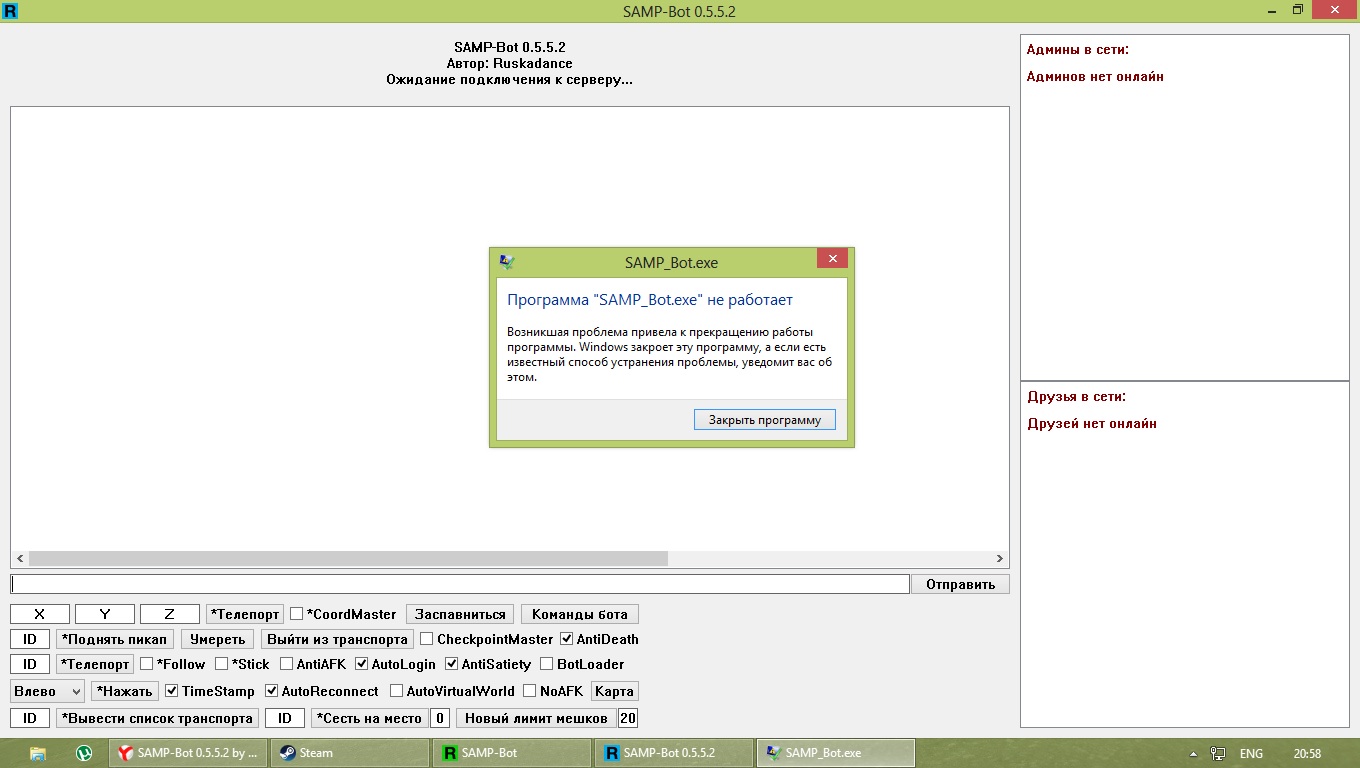The height and width of the screenshot is (768, 1360).
Task: Click horizontal scrollbar thumb in log area
Action: tap(348, 559)
